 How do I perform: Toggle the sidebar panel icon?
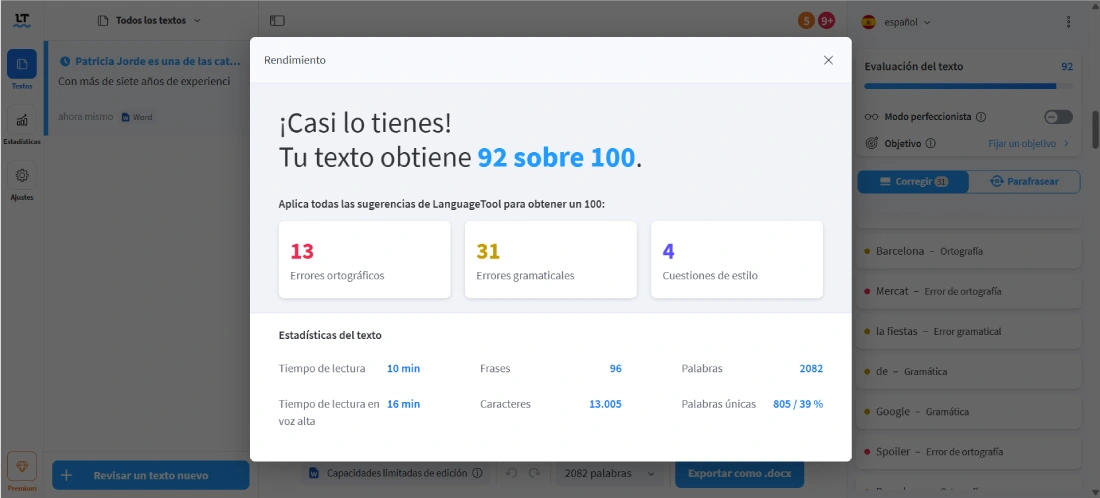277,21
